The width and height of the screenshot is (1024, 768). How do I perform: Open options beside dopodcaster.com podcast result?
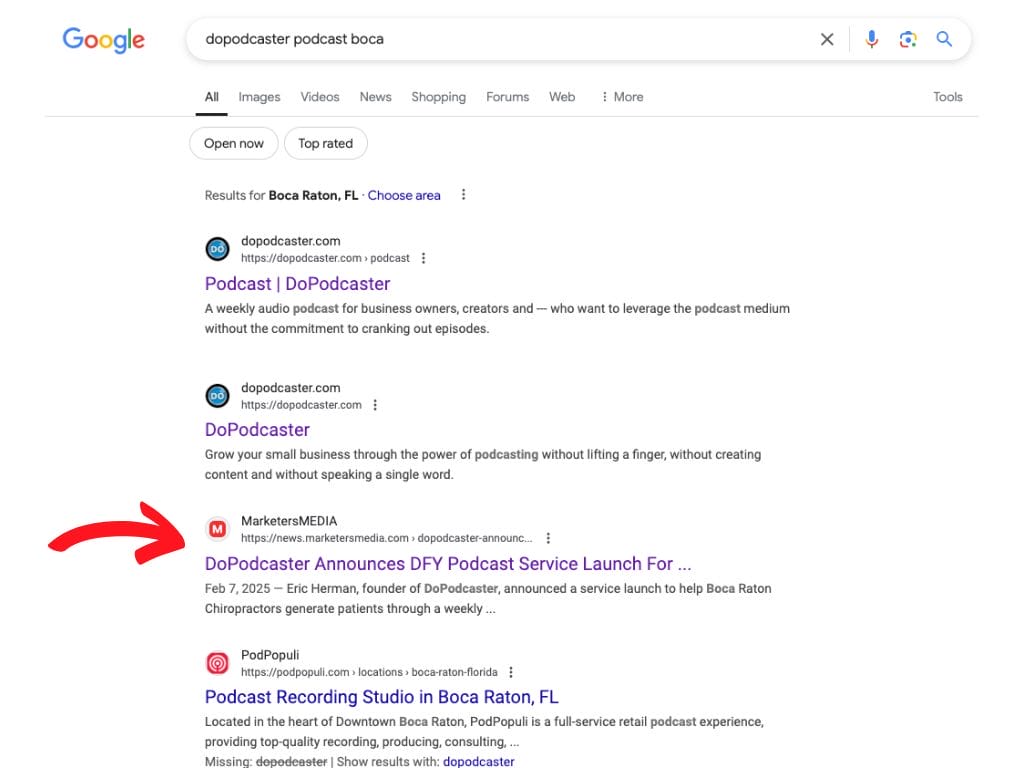tap(423, 258)
